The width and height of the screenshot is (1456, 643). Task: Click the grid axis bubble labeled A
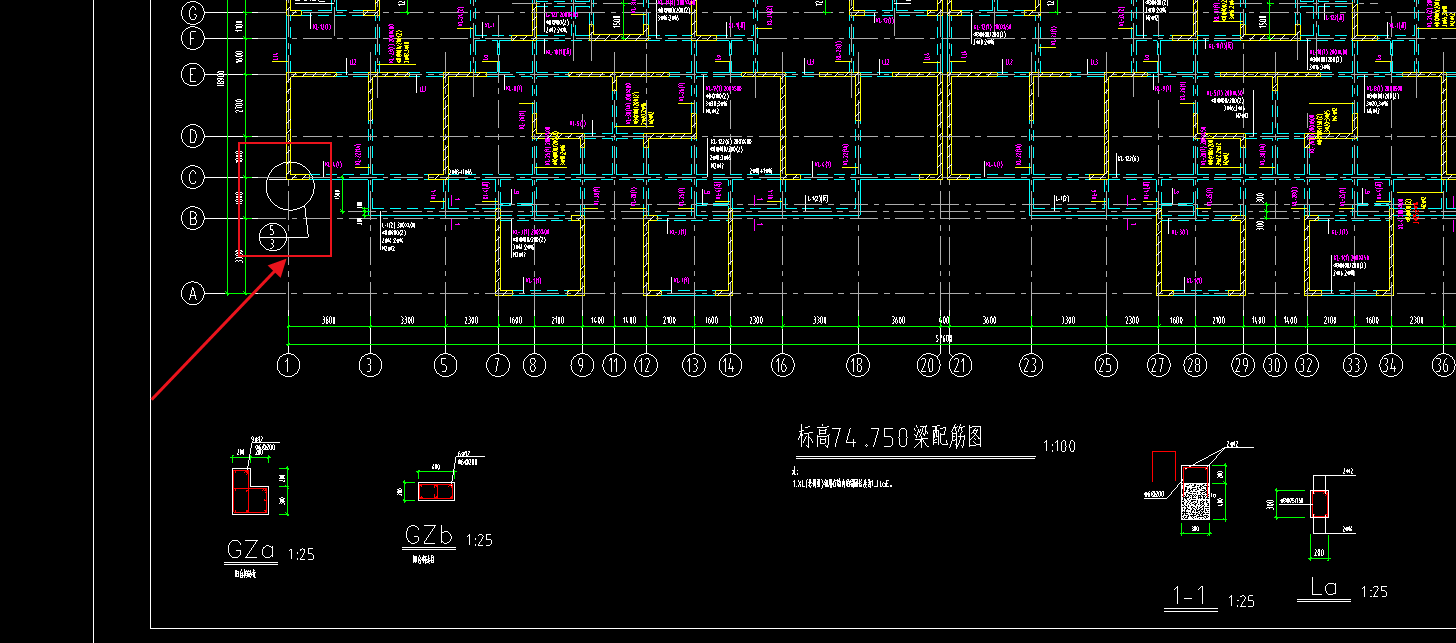(192, 293)
